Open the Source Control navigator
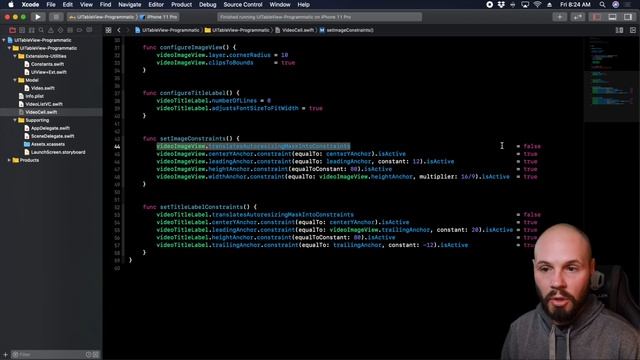 (x=22, y=30)
